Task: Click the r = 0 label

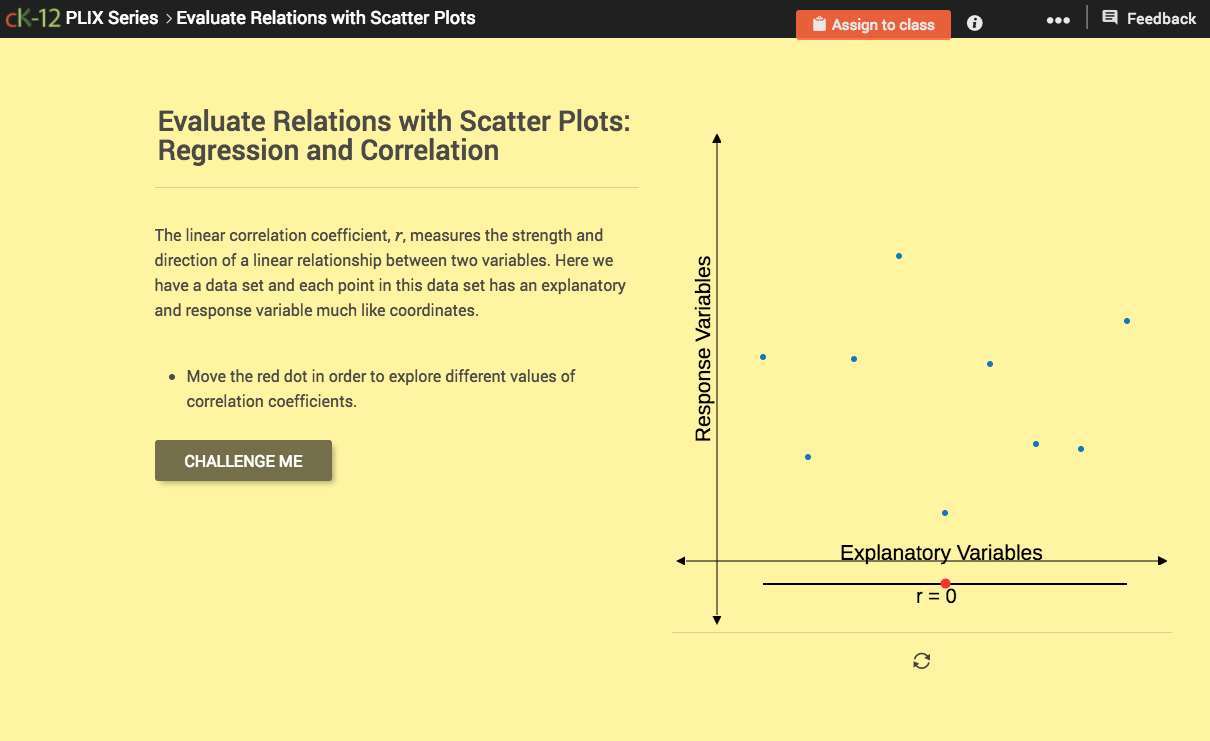Action: [937, 595]
